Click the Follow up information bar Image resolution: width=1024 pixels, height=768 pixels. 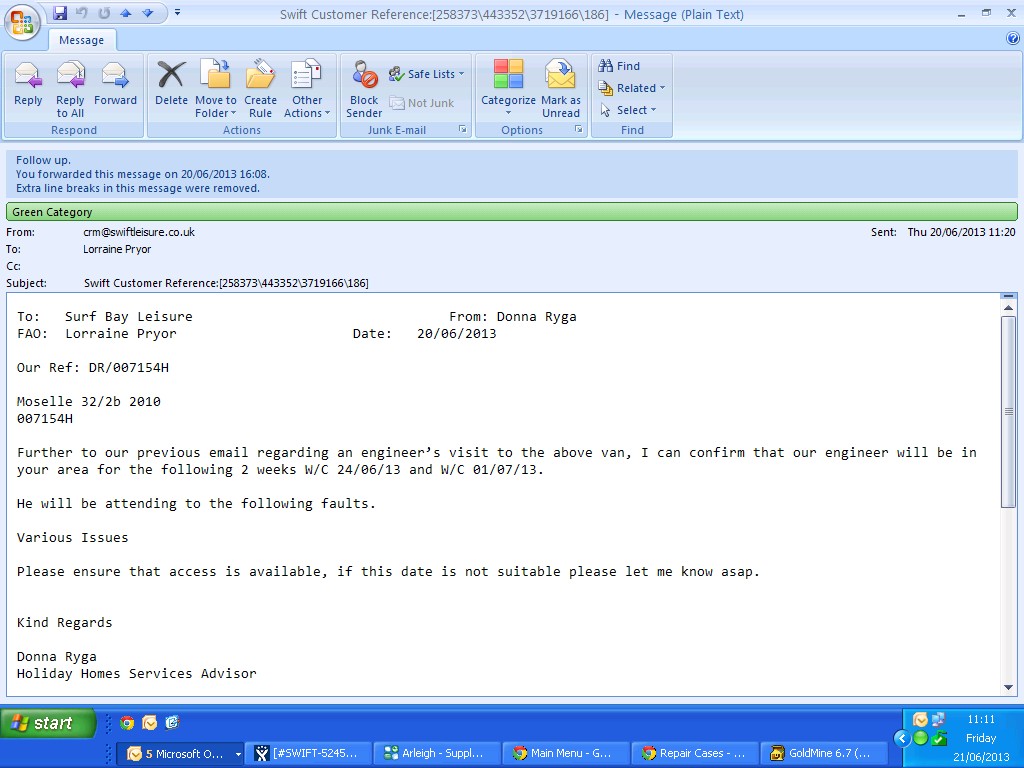pos(511,174)
